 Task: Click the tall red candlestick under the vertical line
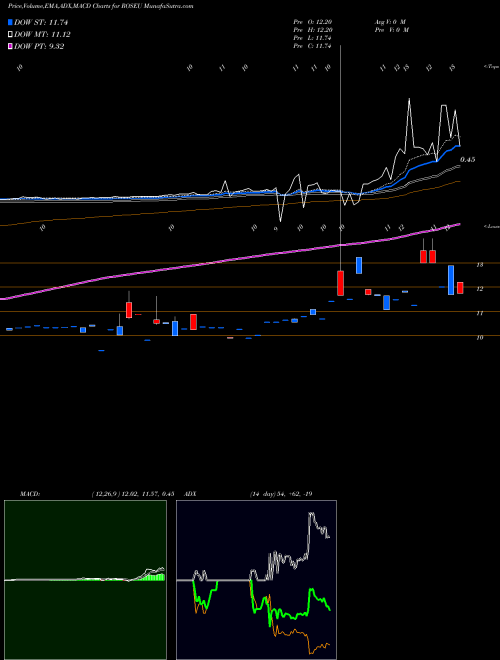pyautogui.click(x=340, y=283)
